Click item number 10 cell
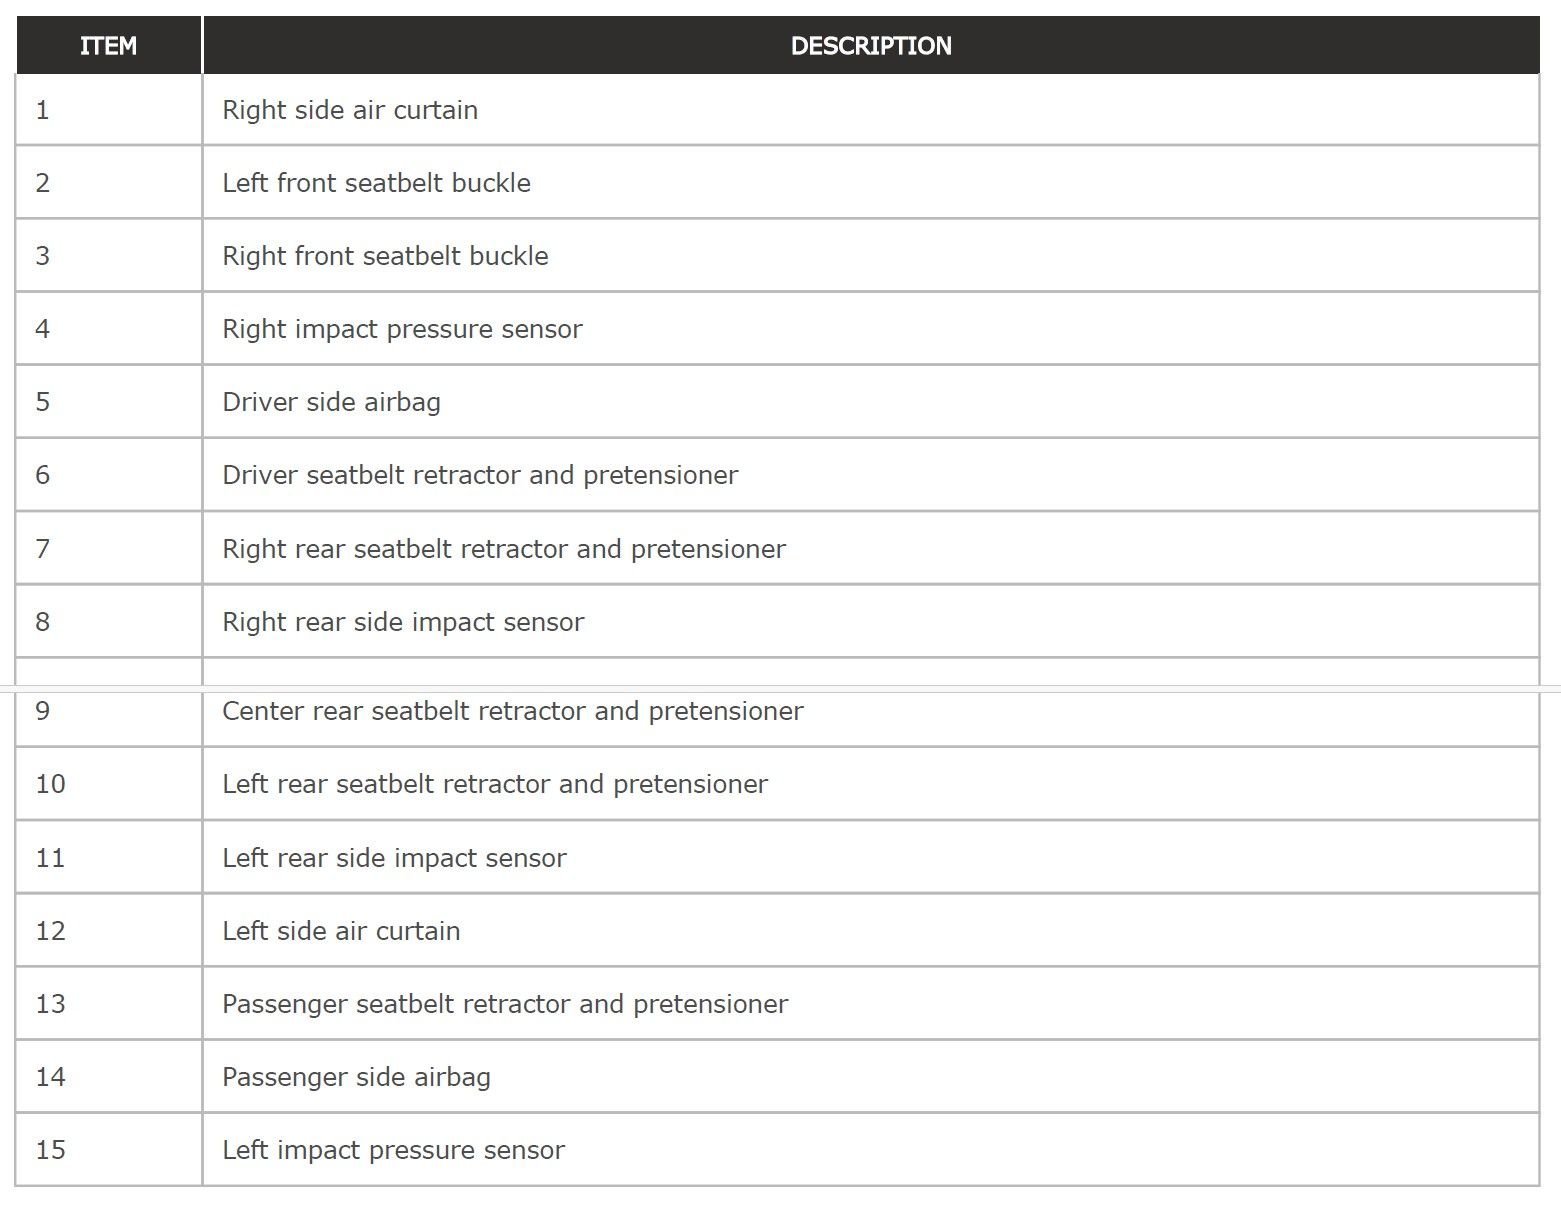The image size is (1561, 1213). (x=109, y=784)
